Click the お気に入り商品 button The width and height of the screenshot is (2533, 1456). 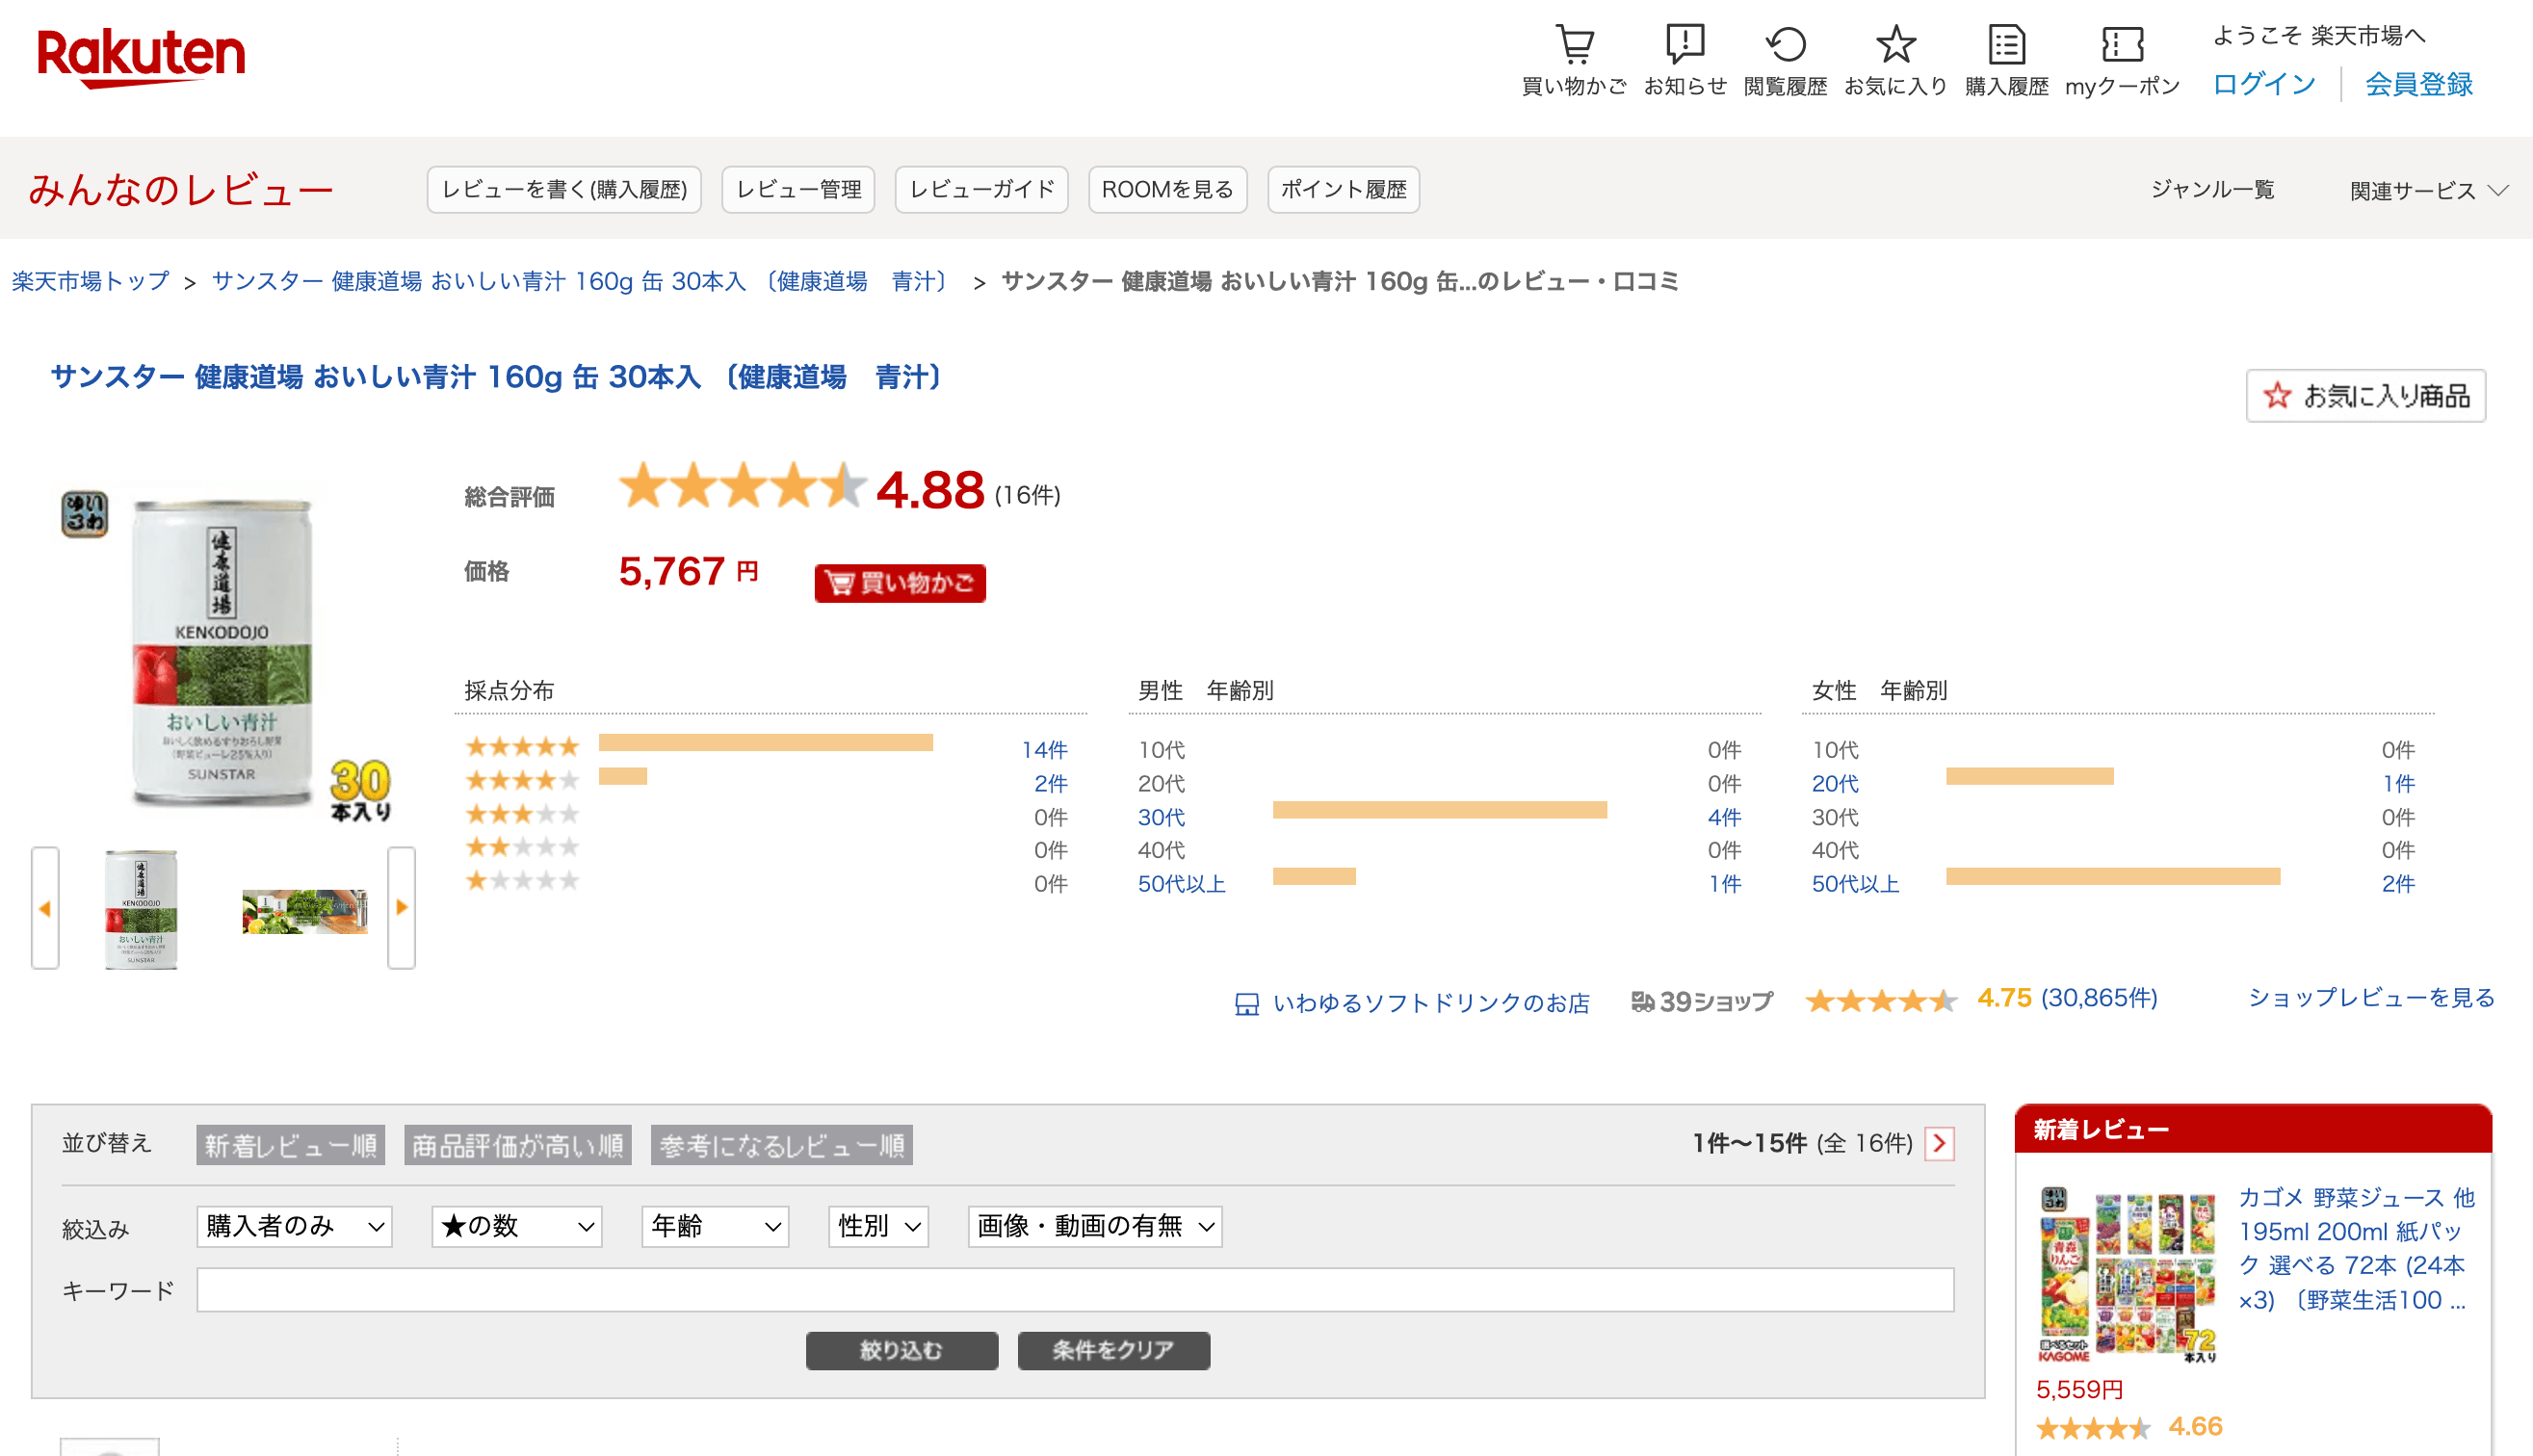coord(2365,396)
